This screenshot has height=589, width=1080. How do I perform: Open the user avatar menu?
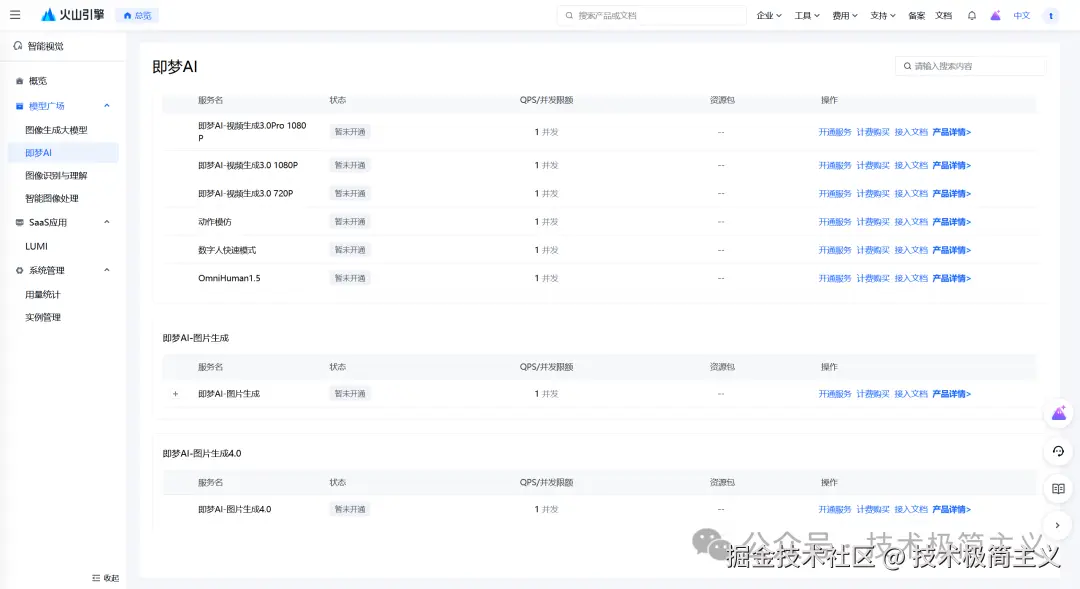(x=1051, y=15)
